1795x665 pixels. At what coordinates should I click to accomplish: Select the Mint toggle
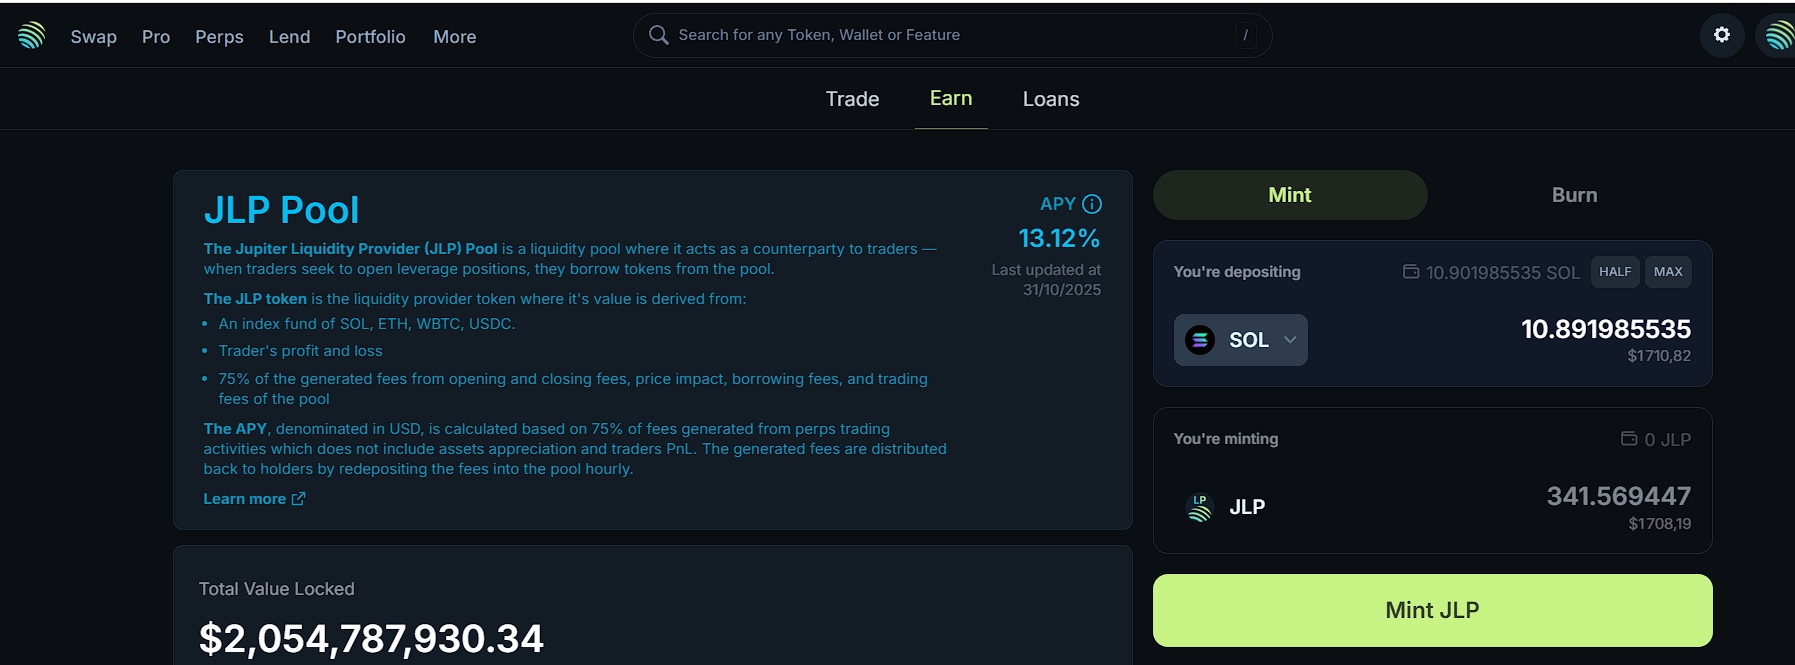(1290, 195)
